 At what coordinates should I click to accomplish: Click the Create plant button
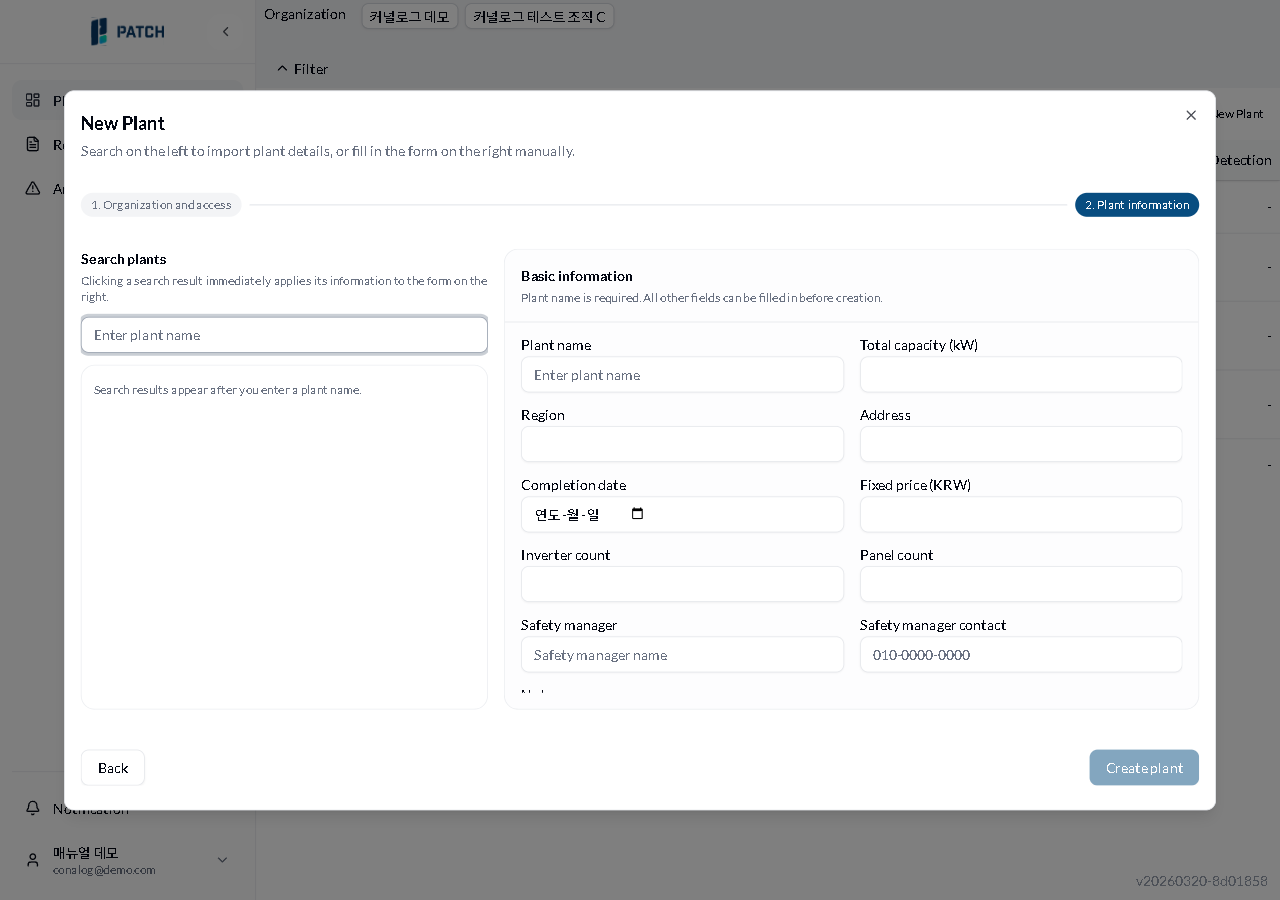point(1143,768)
